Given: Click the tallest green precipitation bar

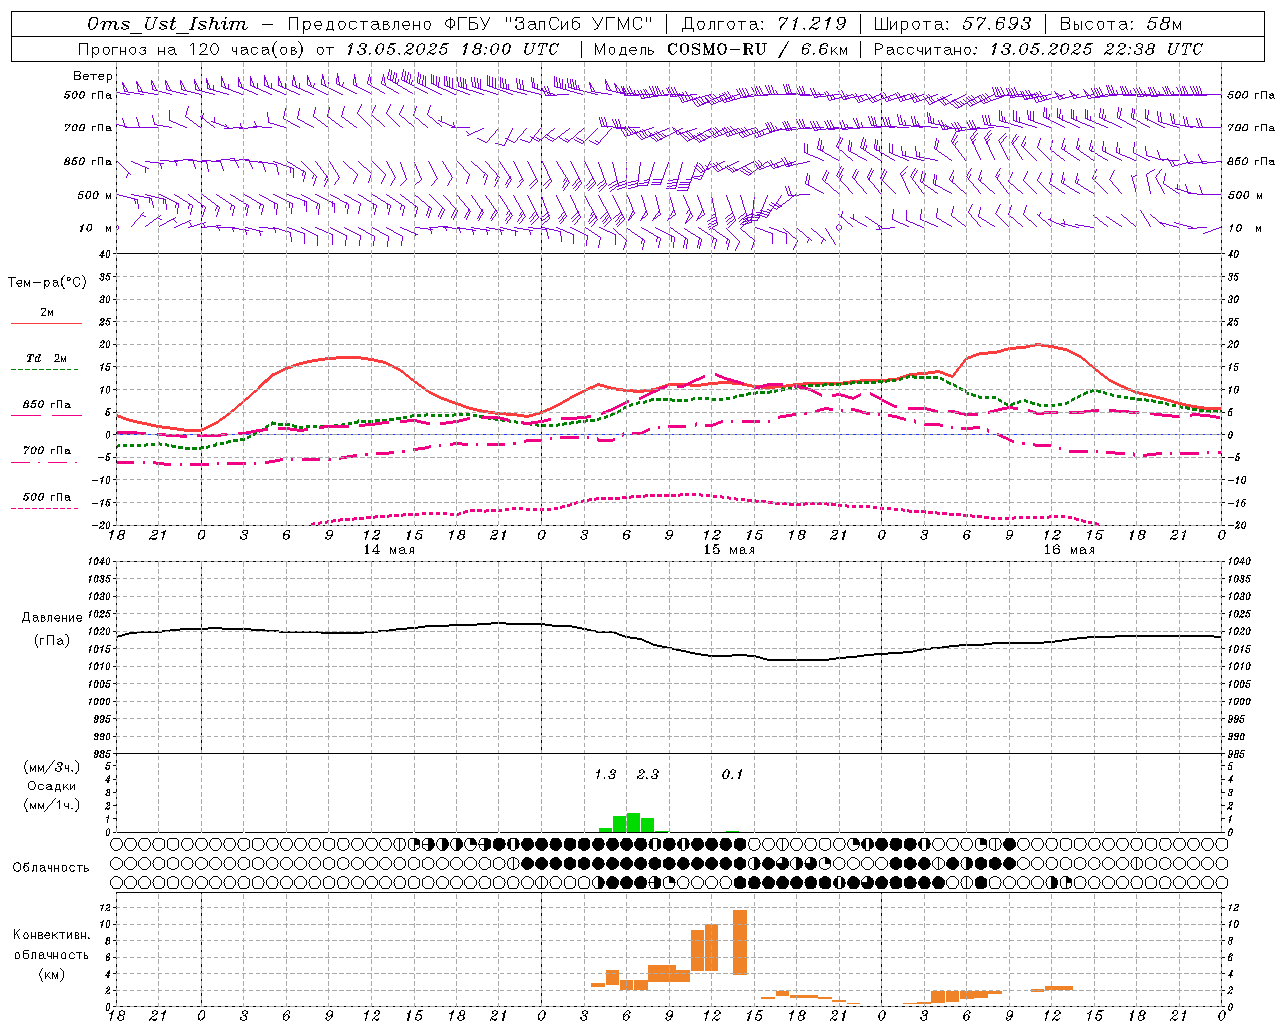Looking at the screenshot, I should coord(633,823).
